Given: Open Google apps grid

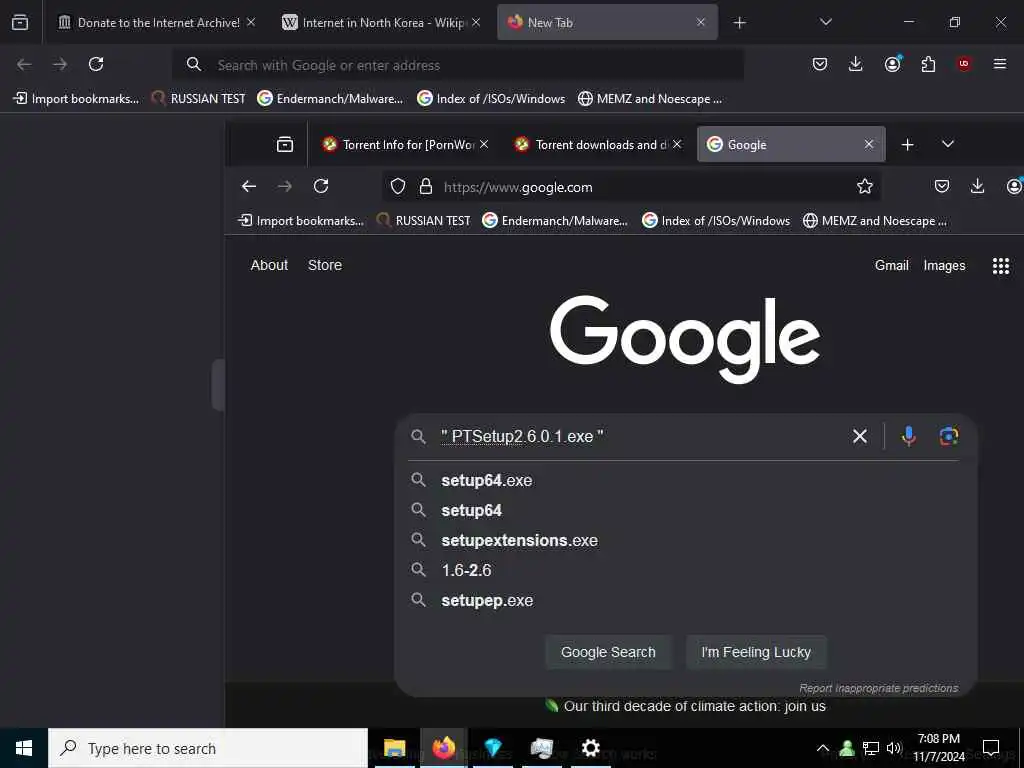Looking at the screenshot, I should click(1000, 266).
